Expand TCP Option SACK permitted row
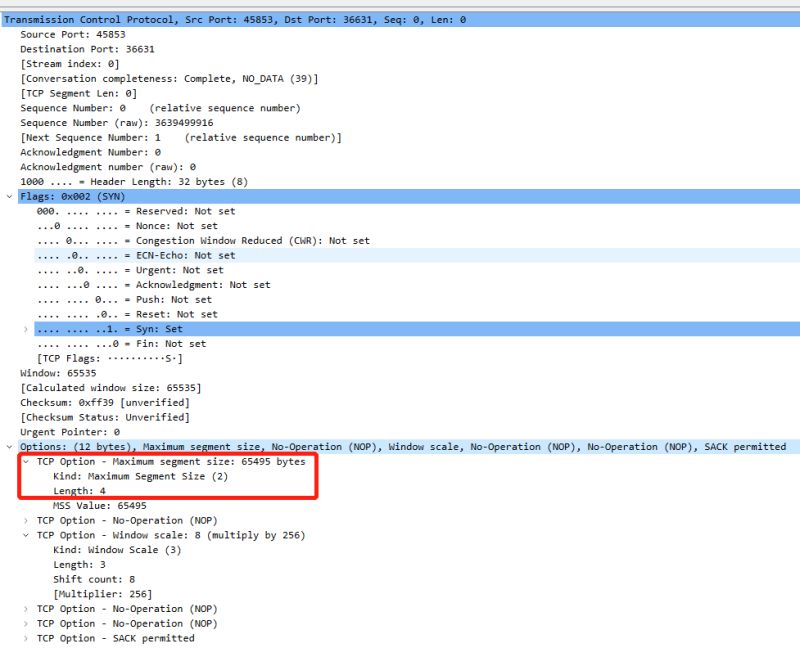Viewport: 800px width, 648px height. click(x=26, y=638)
